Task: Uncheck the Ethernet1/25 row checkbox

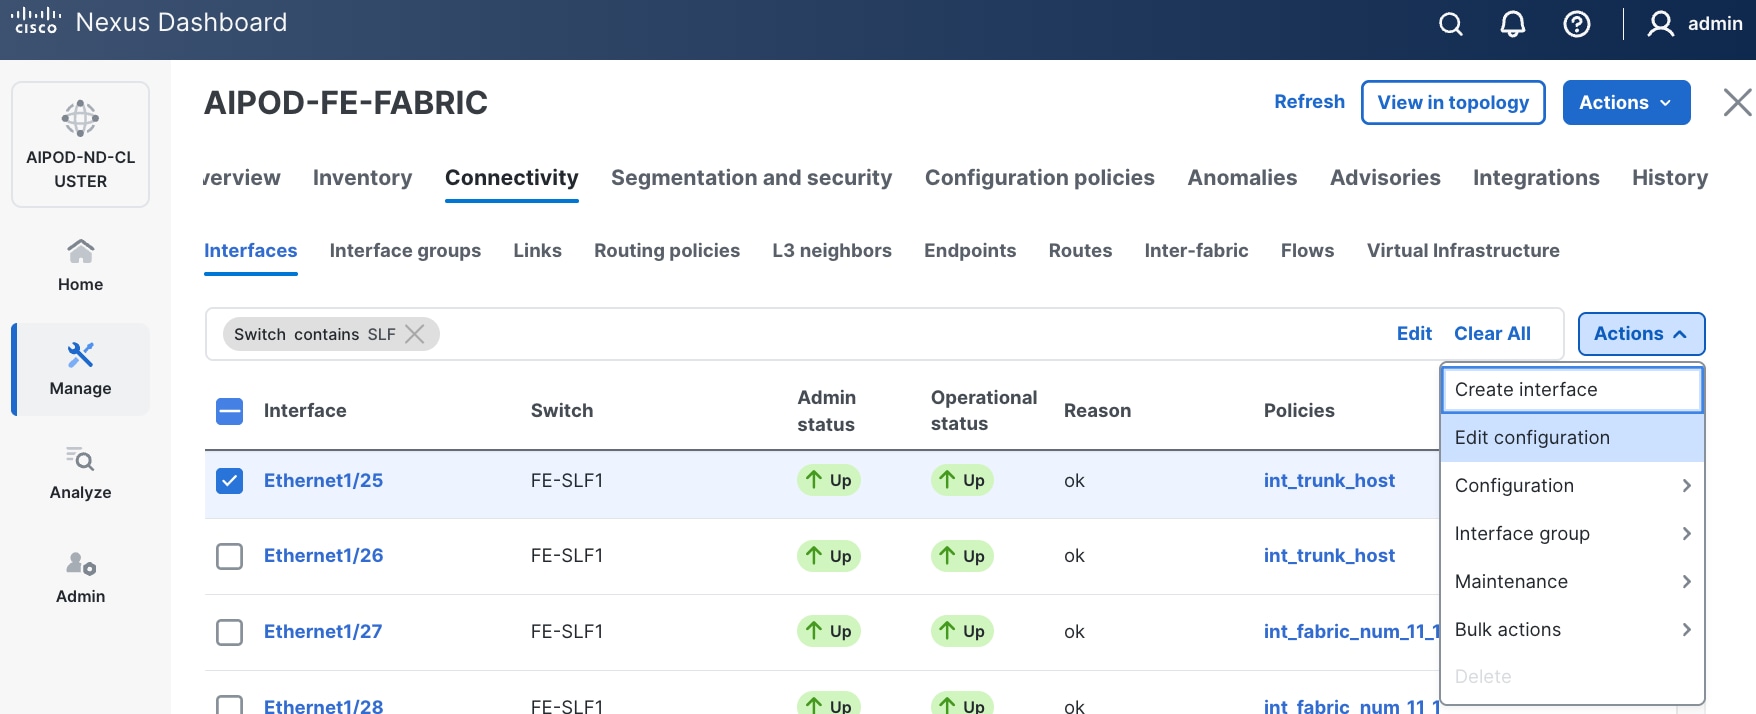Action: point(230,481)
